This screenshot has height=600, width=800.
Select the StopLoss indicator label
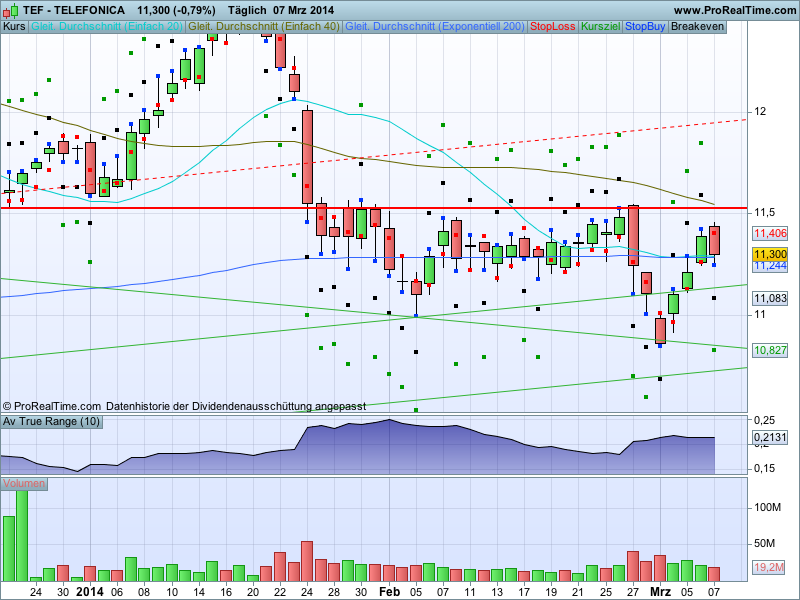[552, 27]
